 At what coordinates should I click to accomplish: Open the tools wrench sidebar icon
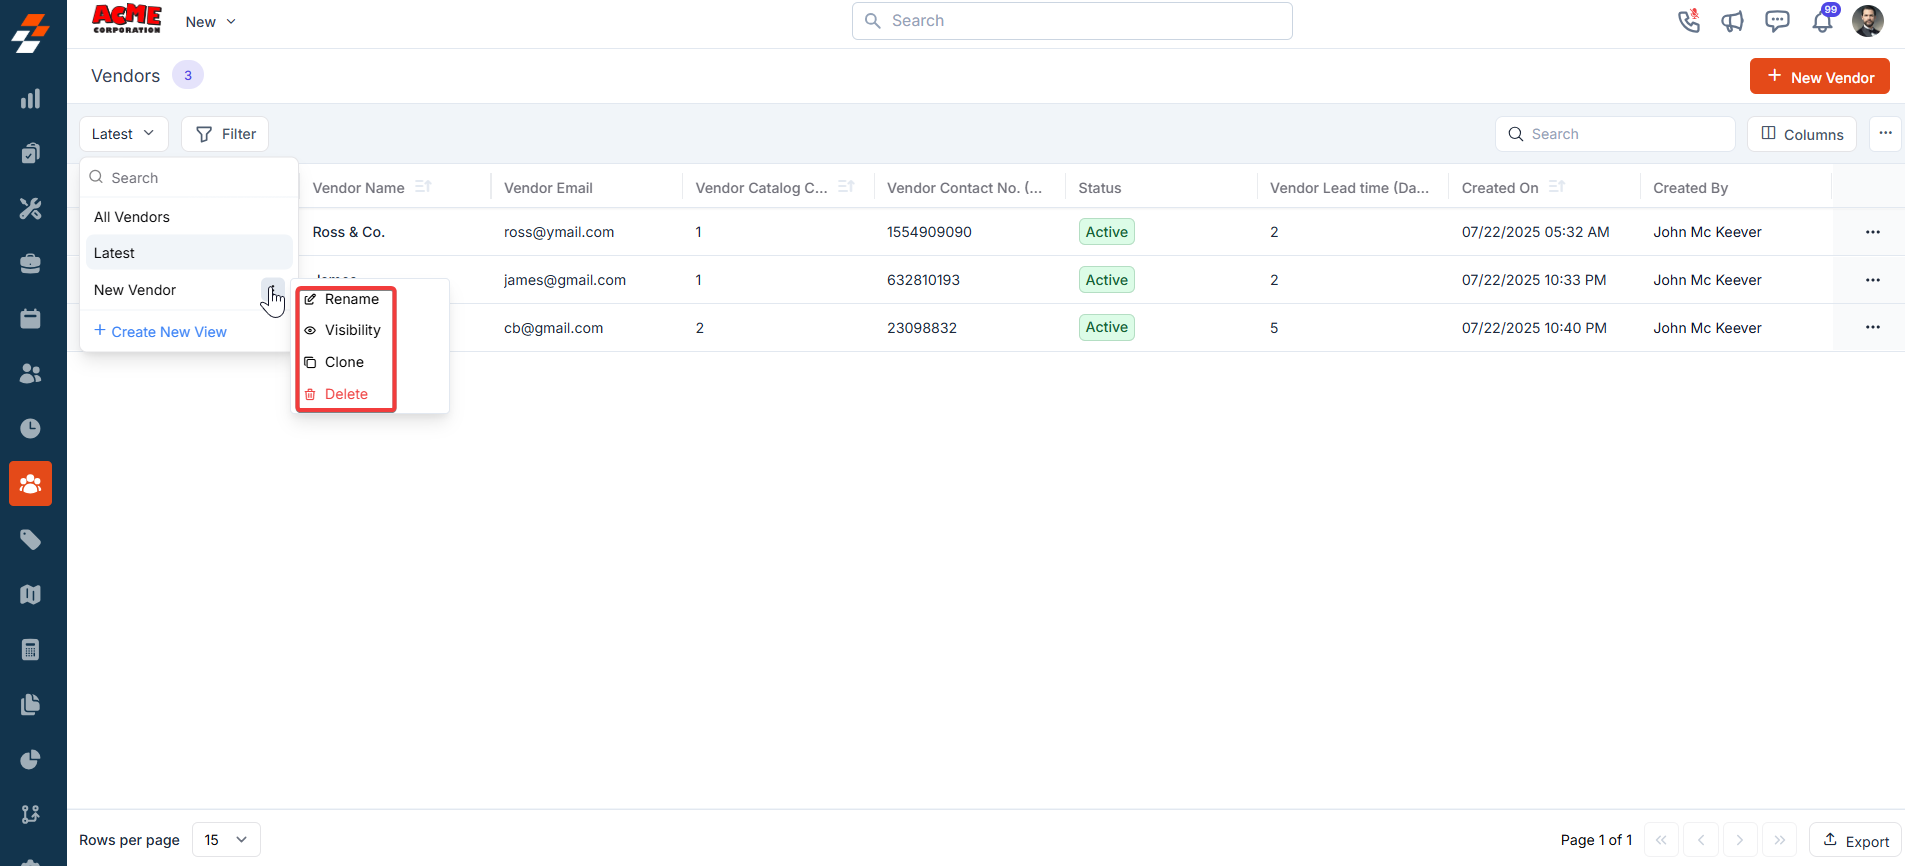[x=31, y=208]
